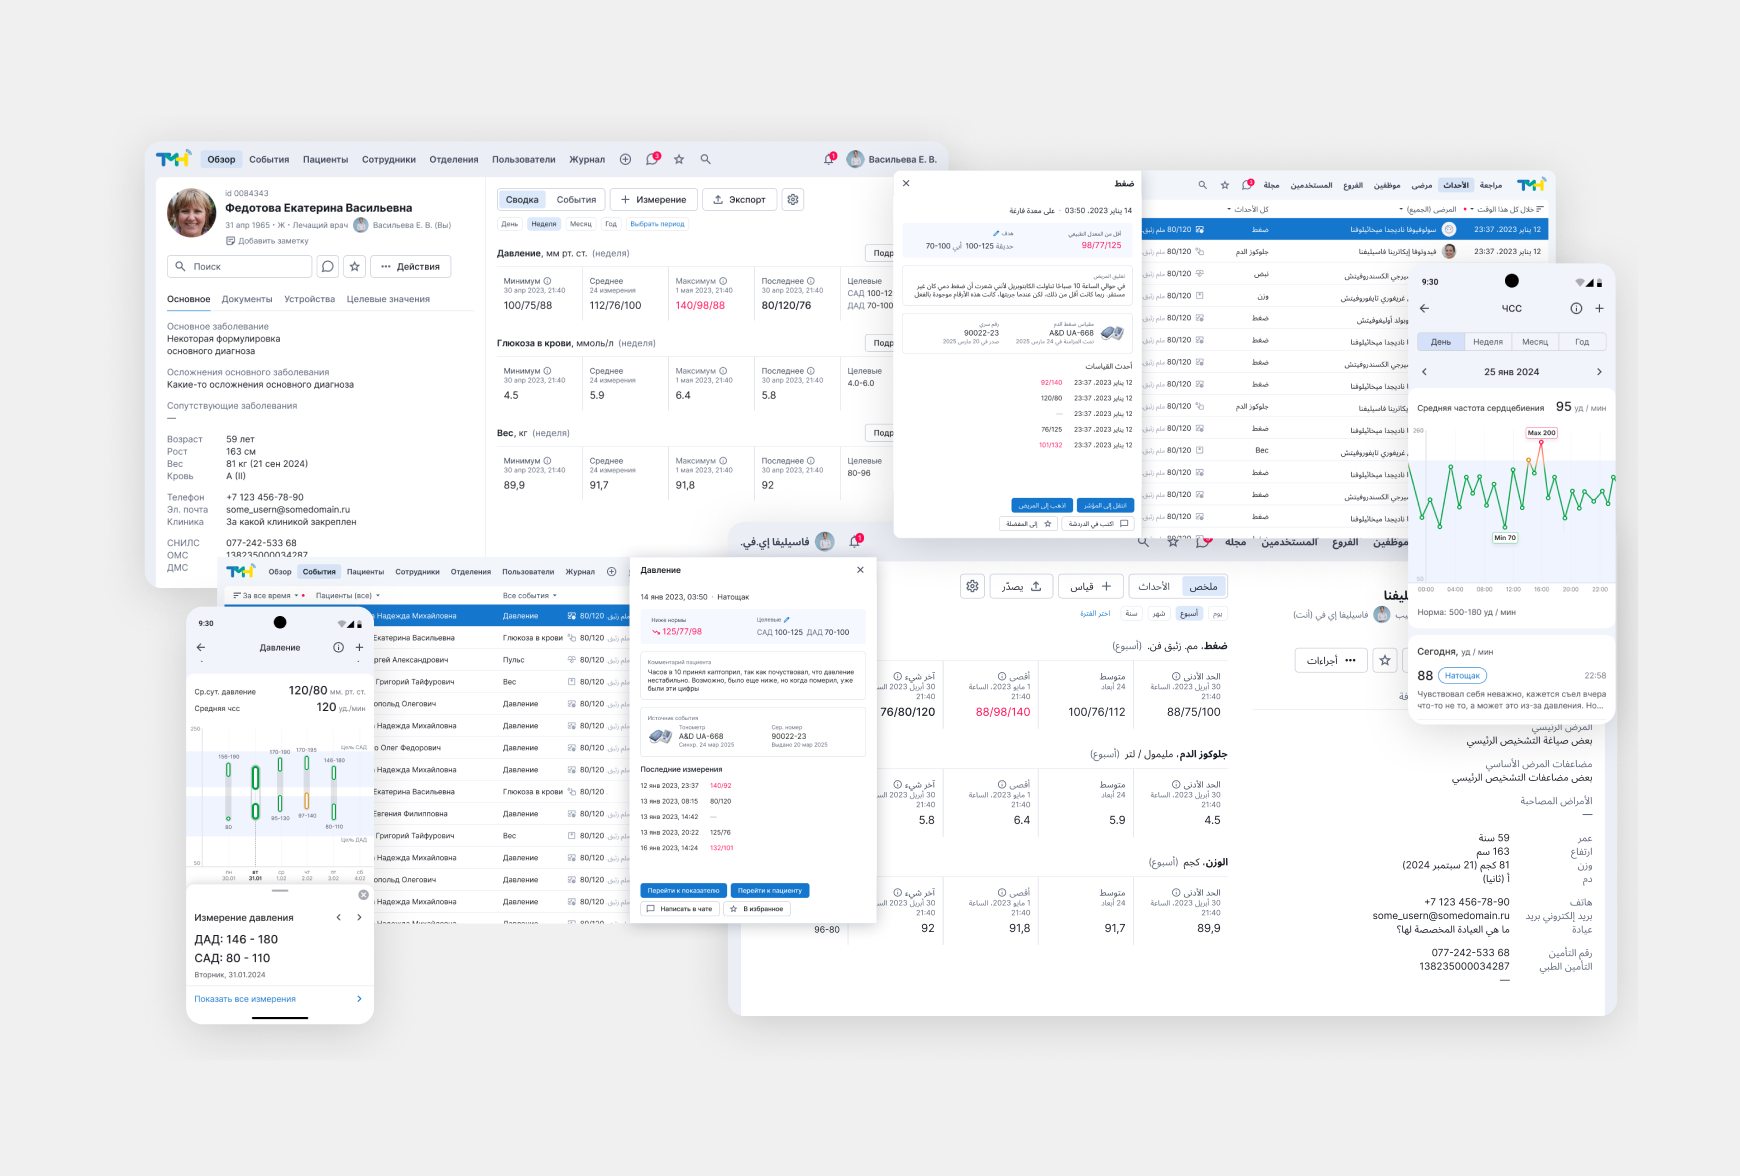The image size is (1740, 1176).
Task: Click the Поиск search field
Action: (240, 267)
